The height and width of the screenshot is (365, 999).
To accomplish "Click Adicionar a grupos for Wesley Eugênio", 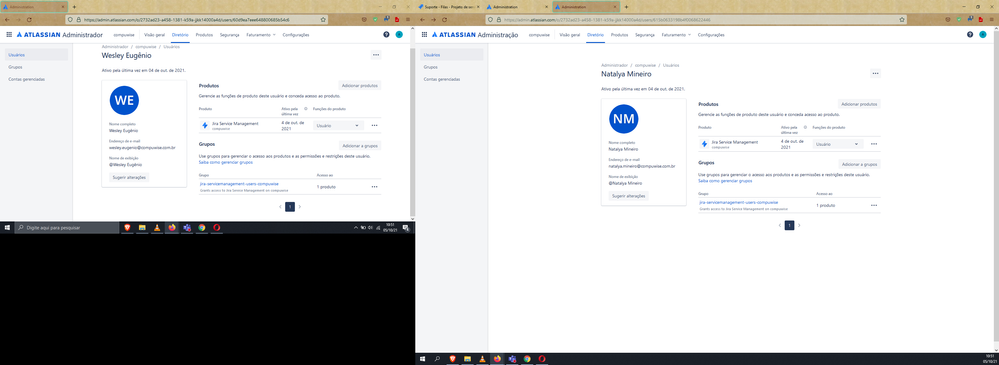I will (x=360, y=145).
